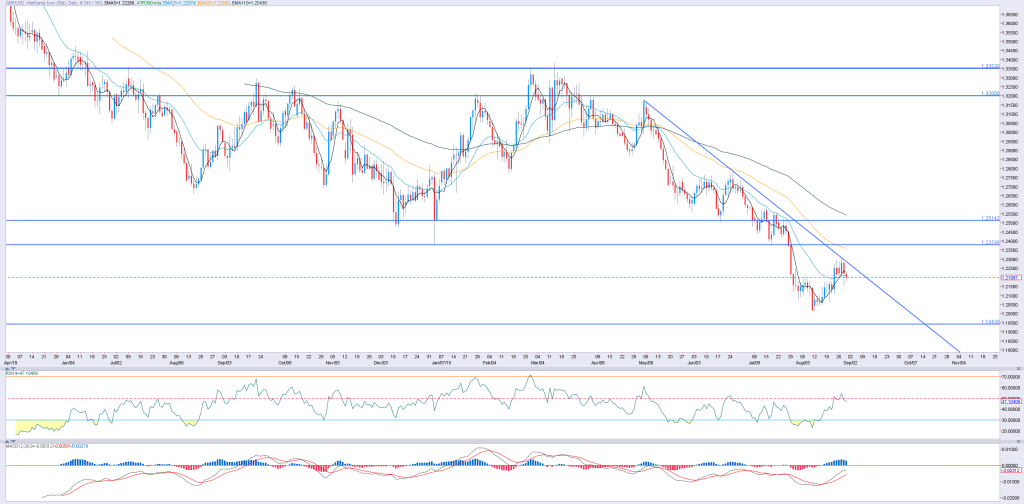Select the GBP/USD NetDania chart title label
Screen dimensions: 1024x504
click(54, 3)
